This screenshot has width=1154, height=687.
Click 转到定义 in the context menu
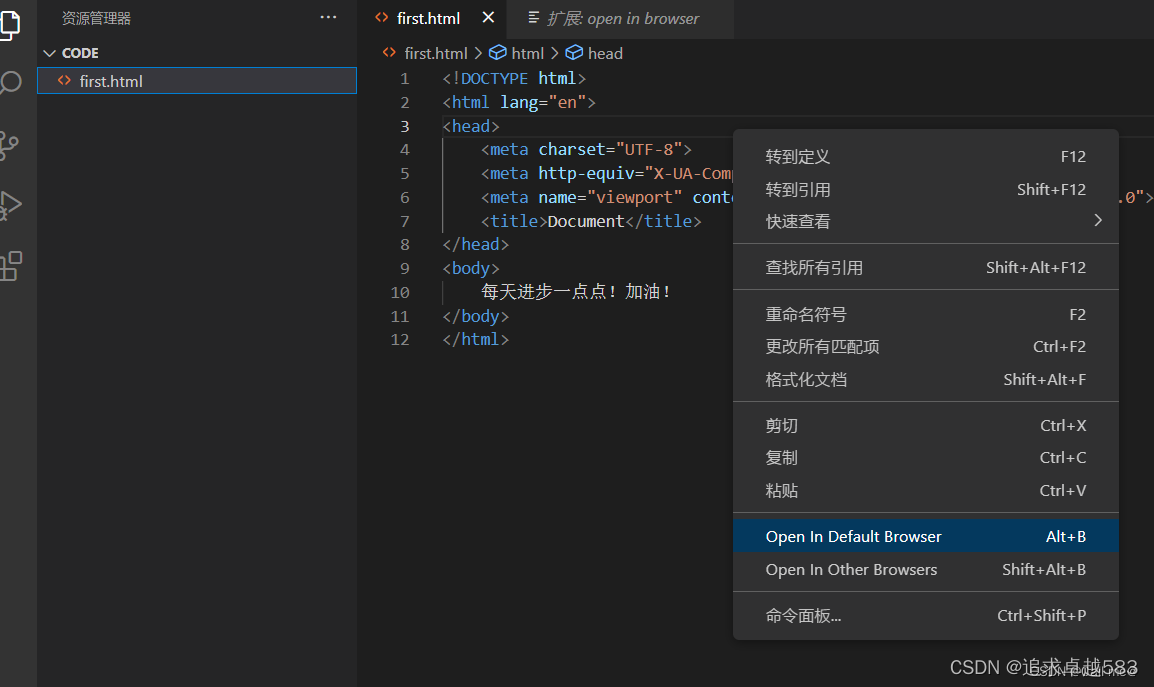click(x=796, y=156)
